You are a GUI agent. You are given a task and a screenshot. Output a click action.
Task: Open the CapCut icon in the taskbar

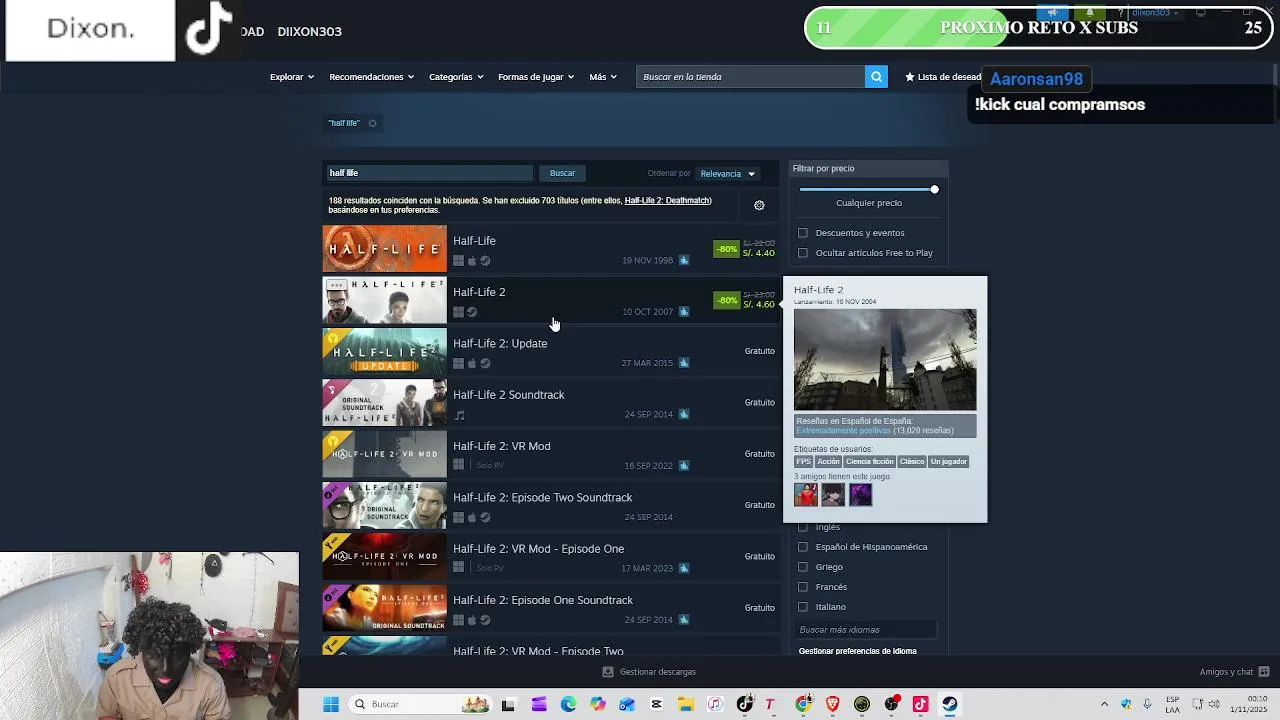[x=656, y=704]
